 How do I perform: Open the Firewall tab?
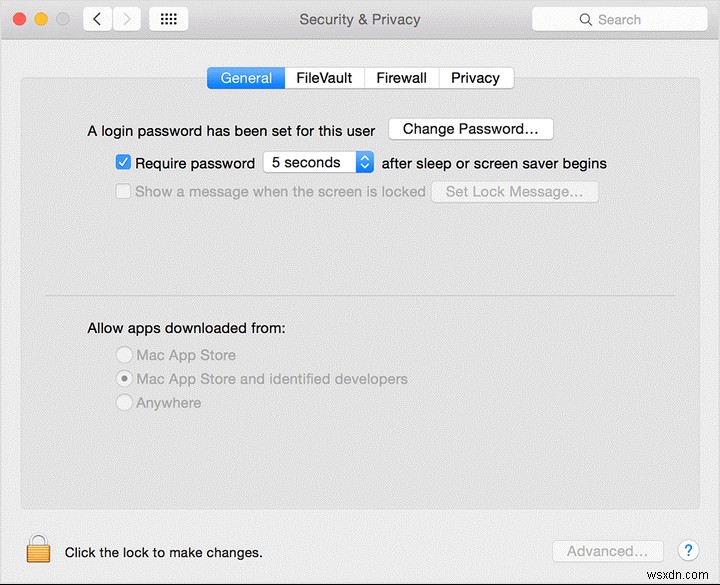click(401, 78)
